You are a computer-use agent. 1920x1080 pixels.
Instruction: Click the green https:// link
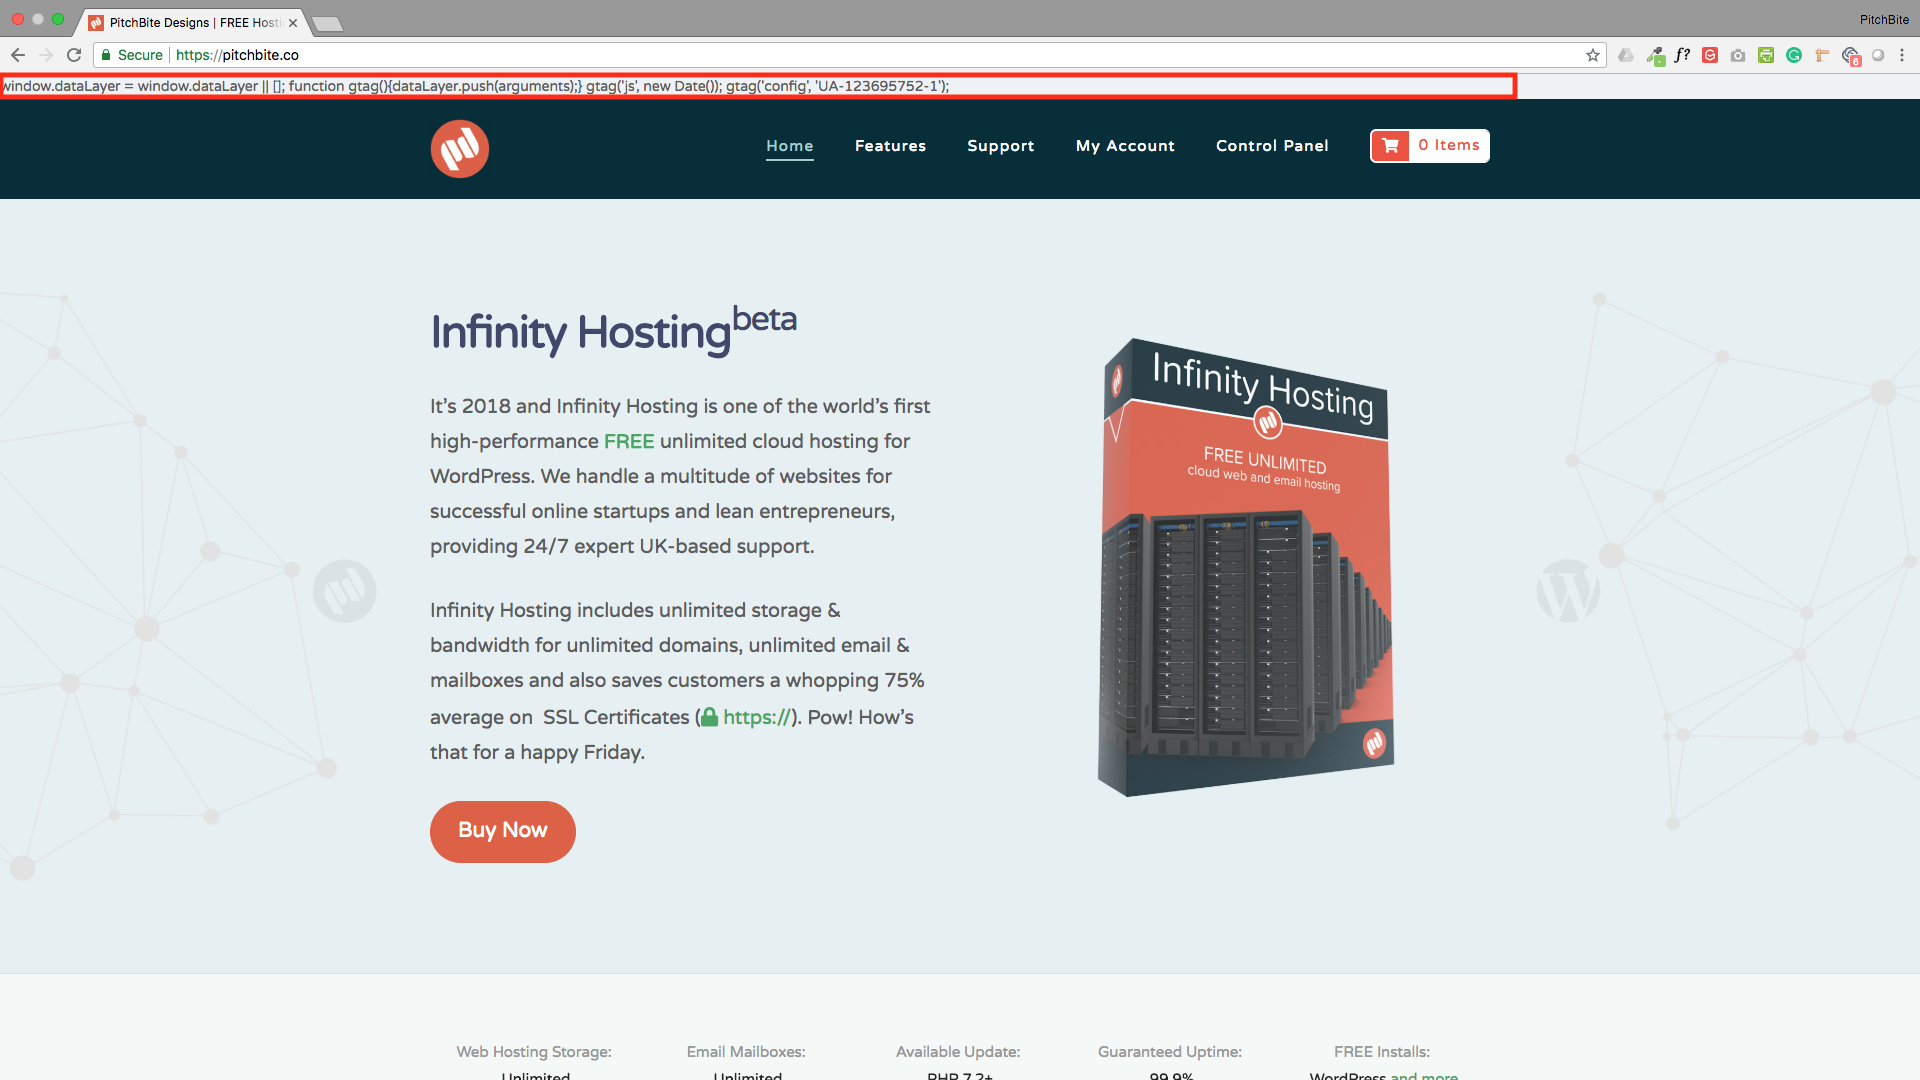(x=756, y=717)
